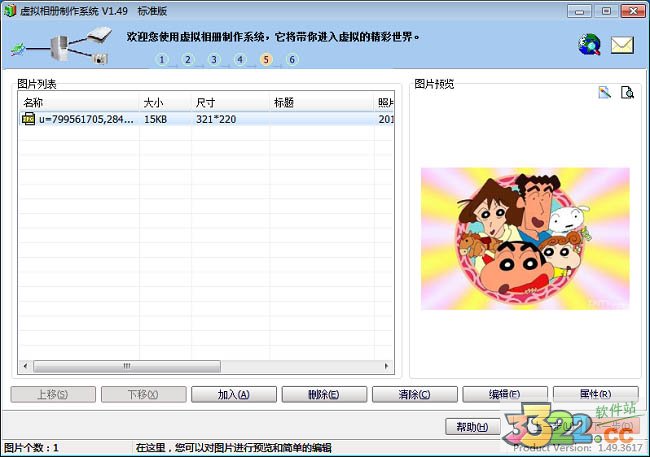Click the horizontal scrollbar thumb in list
This screenshot has height=457, width=650.
tap(127, 366)
